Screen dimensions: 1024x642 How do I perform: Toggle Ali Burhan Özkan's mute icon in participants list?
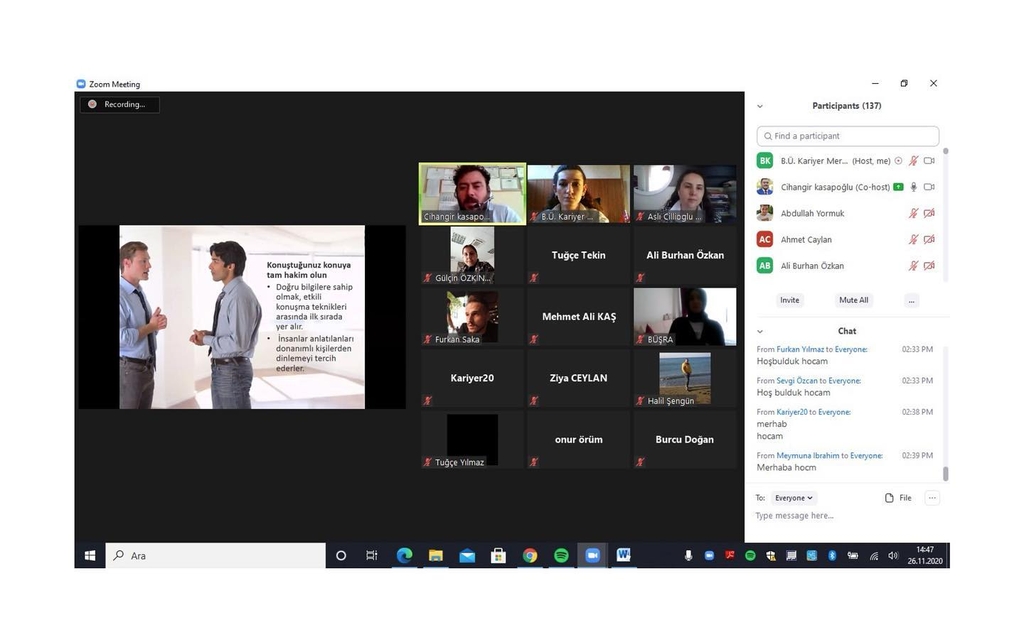pos(913,266)
